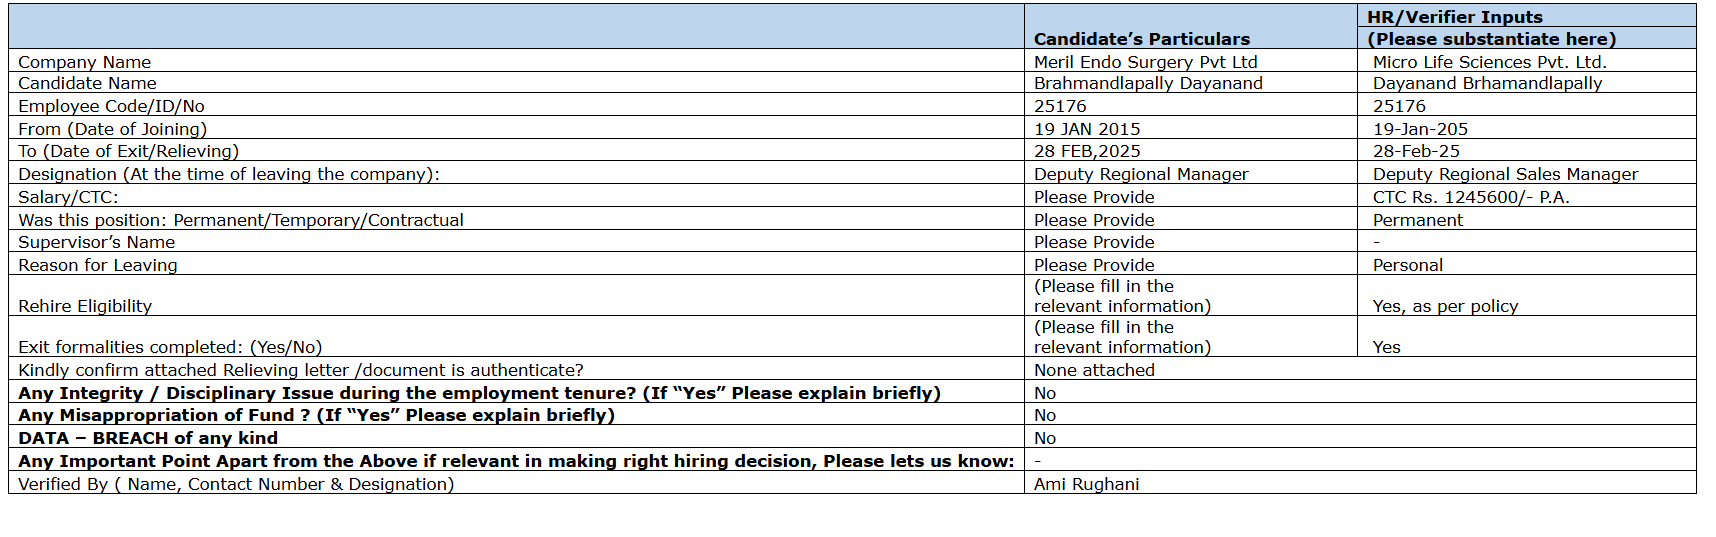This screenshot has height=537, width=1716.
Task: Select the "Micro Life Sciences Pvt. Ltd." cell
Action: [x=1489, y=62]
